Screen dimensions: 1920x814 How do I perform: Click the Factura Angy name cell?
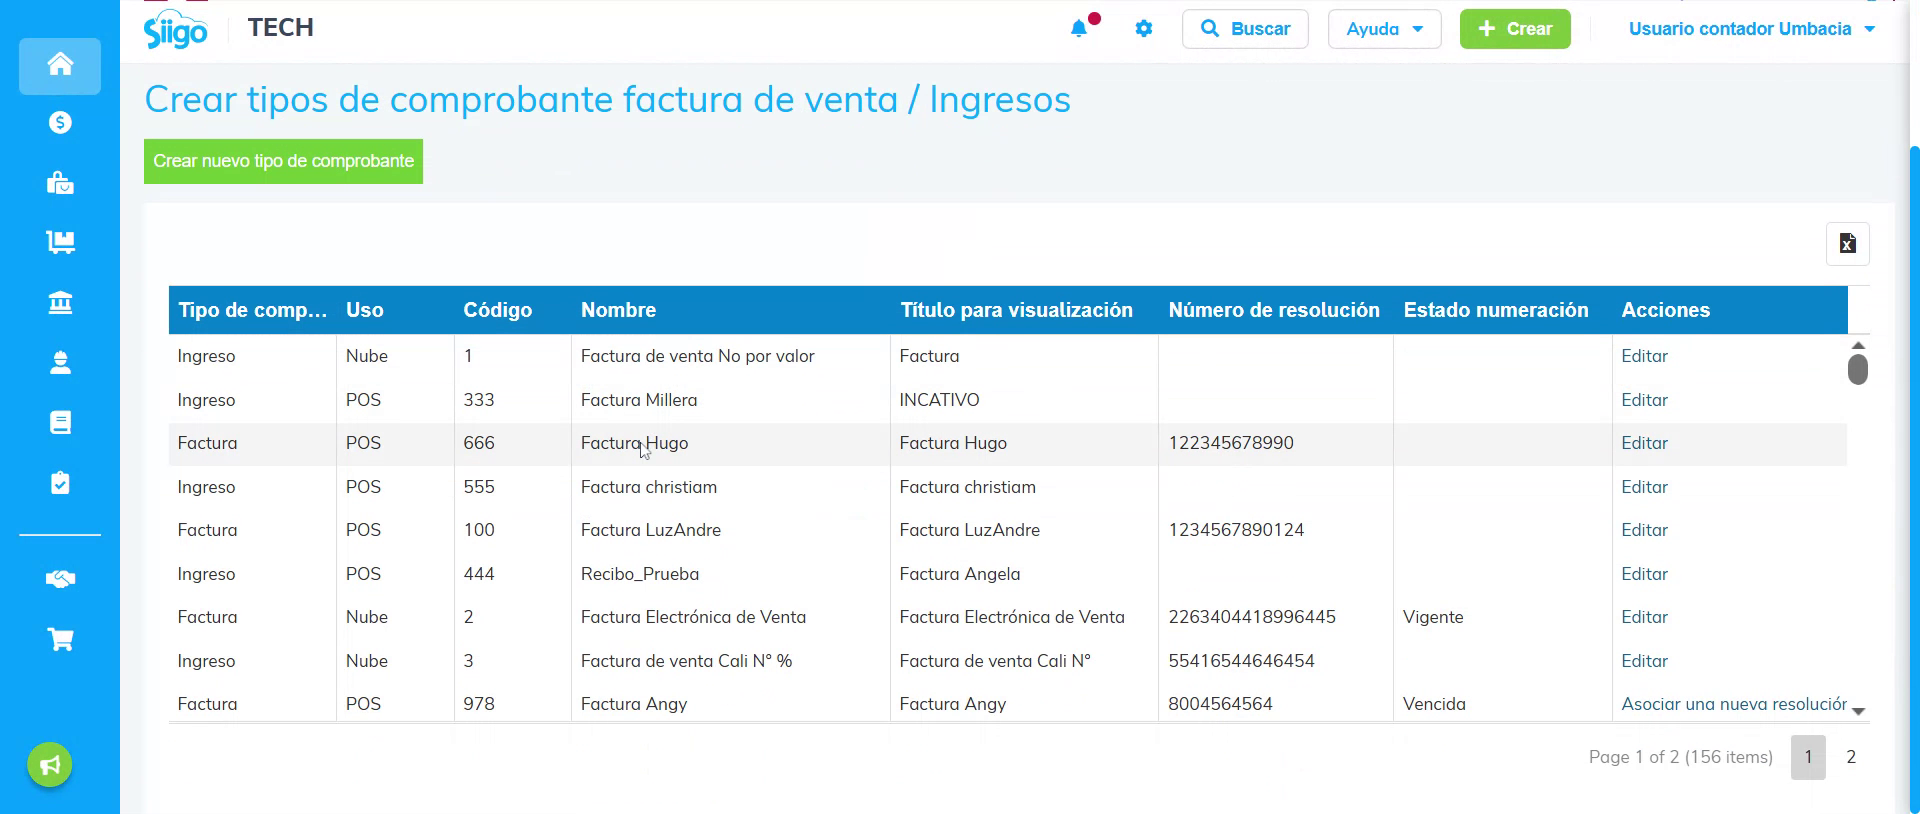(x=731, y=704)
